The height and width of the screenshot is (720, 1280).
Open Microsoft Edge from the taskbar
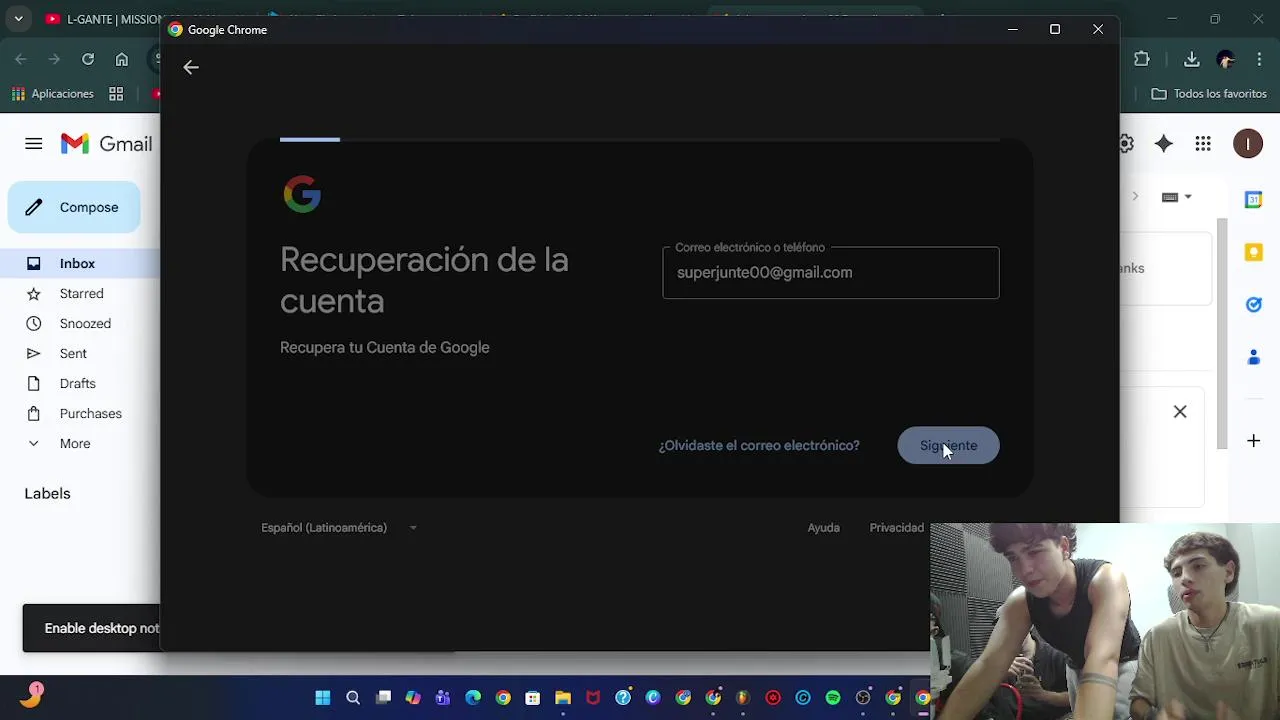coord(473,698)
